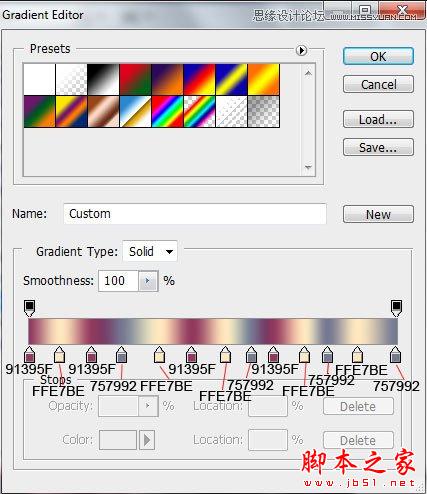This screenshot has height=494, width=427.
Task: Open the Presets flyout menu arrow
Action: (301, 50)
